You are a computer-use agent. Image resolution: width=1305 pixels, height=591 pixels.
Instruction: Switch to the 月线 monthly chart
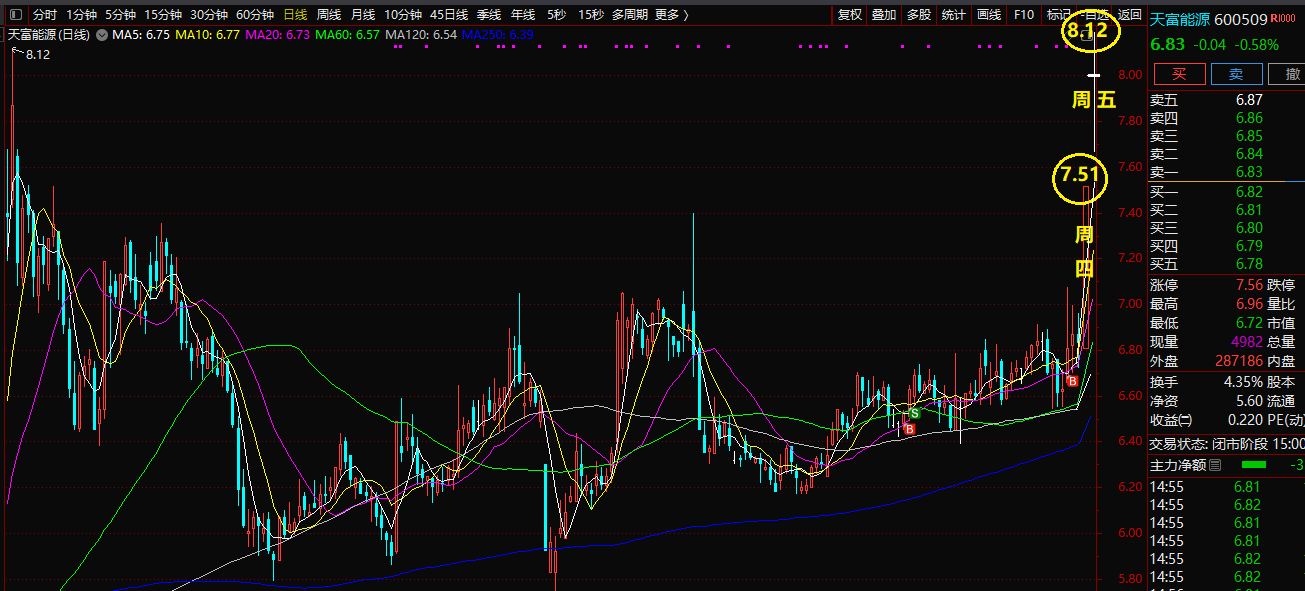pos(363,15)
